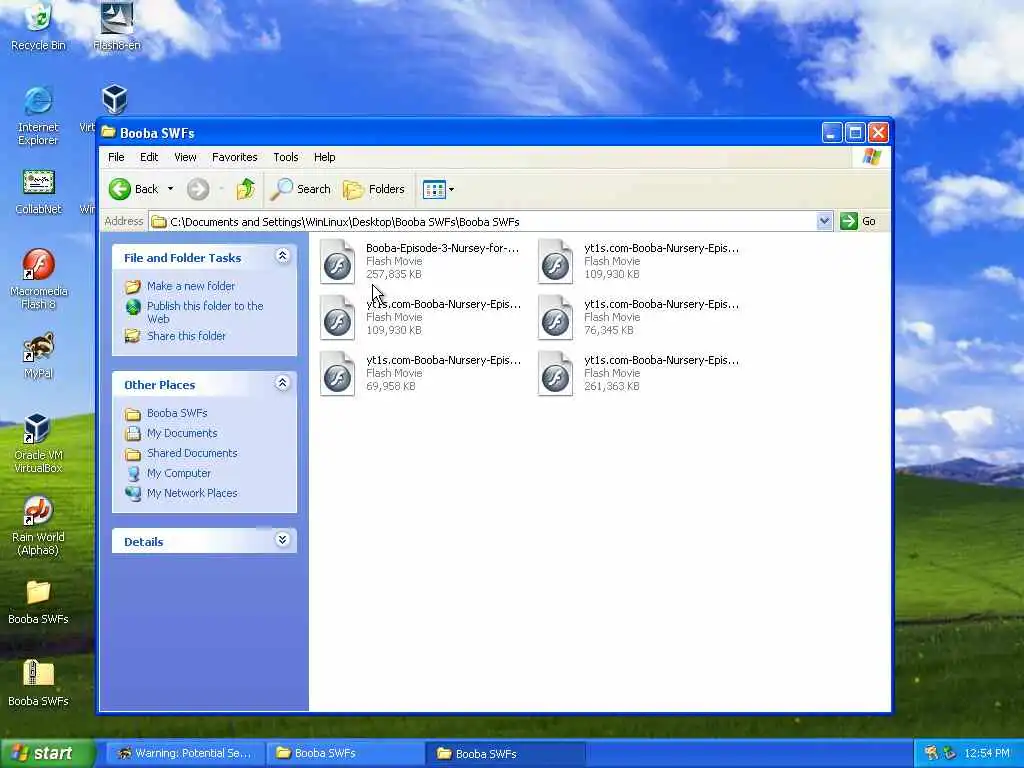The height and width of the screenshot is (768, 1024).
Task: Go to Booba SWFs in Other Places
Action: pos(177,413)
